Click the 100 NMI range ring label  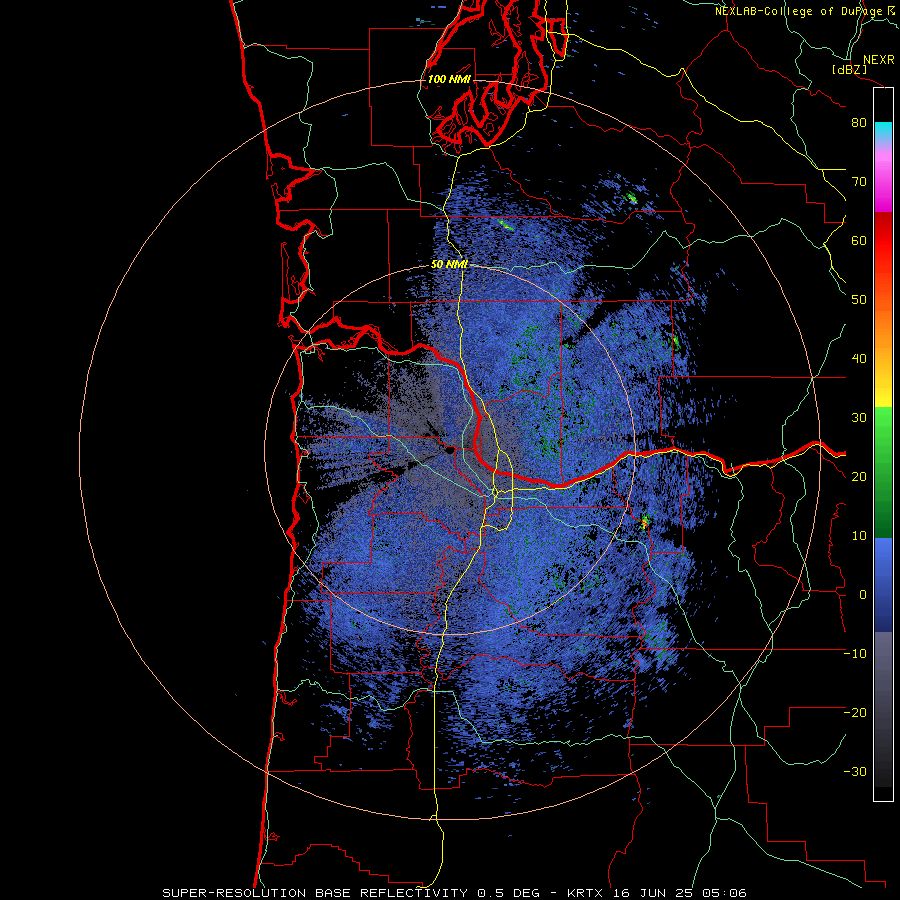pos(449,79)
